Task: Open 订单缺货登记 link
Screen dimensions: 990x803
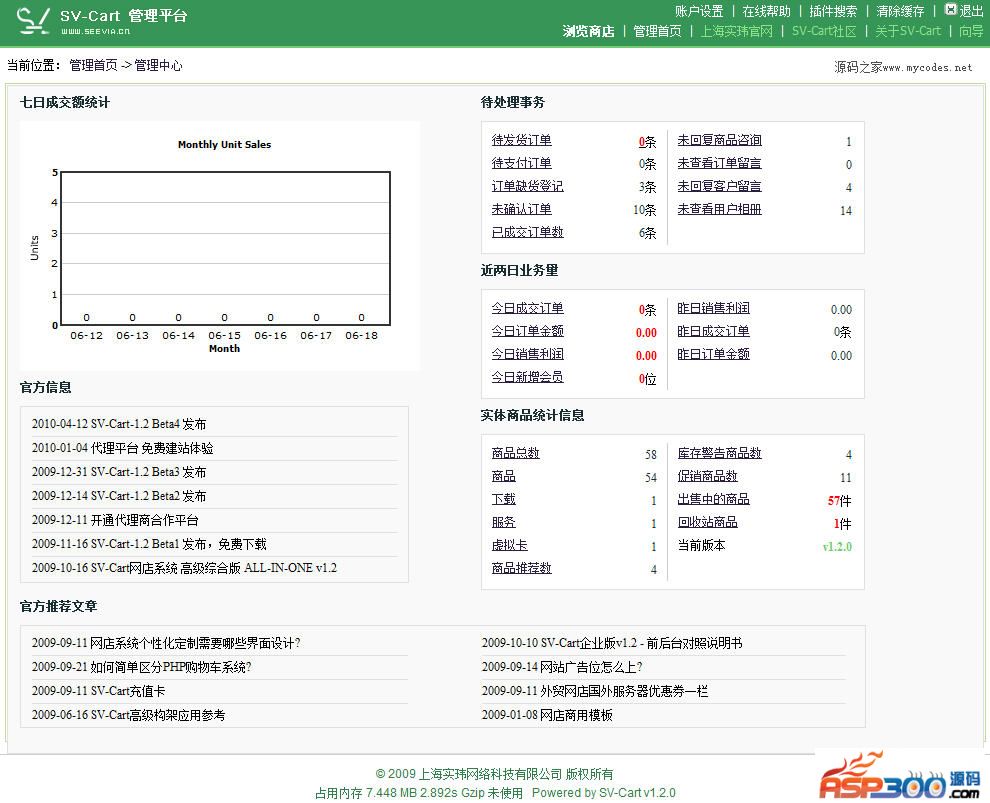Action: point(527,186)
